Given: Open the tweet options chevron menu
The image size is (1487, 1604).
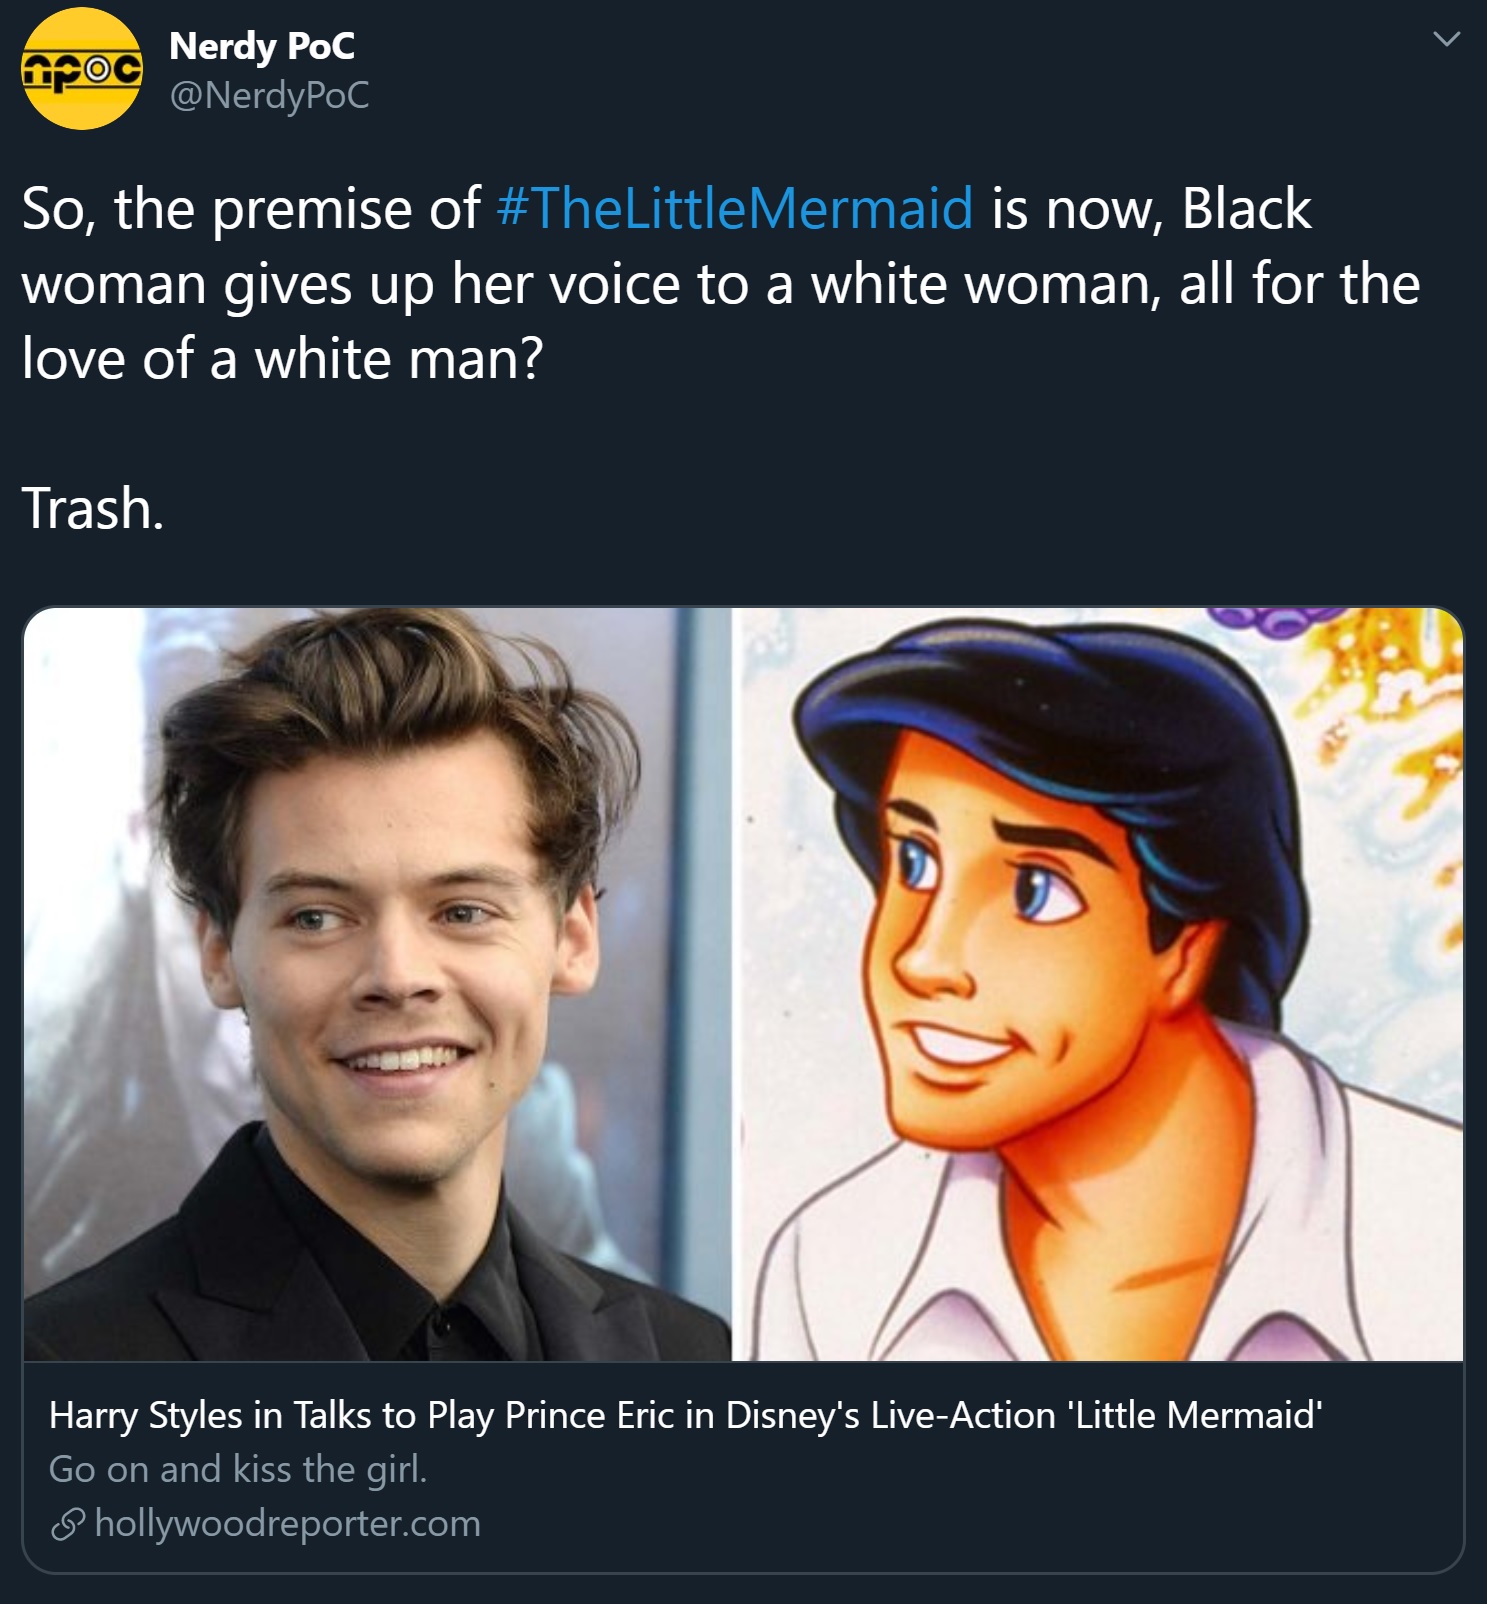Looking at the screenshot, I should (1446, 40).
